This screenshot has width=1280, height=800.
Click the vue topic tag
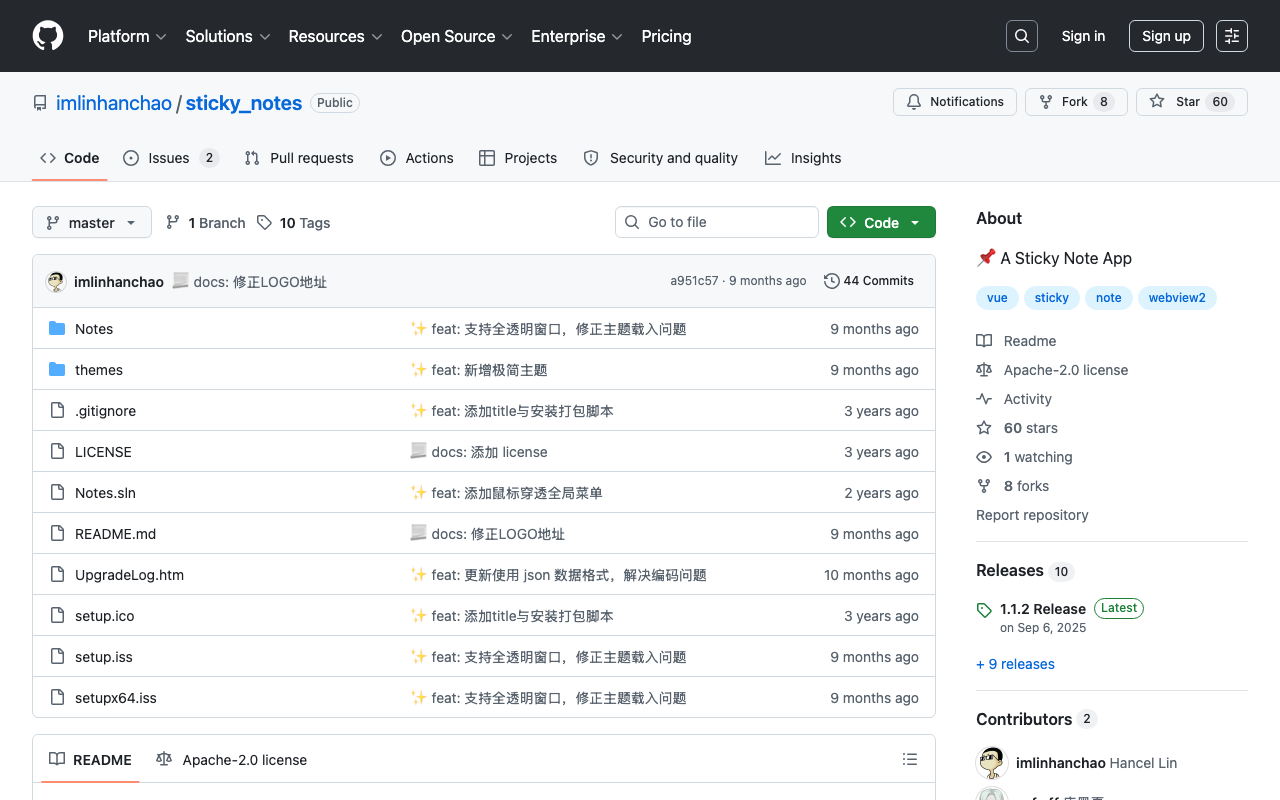pos(997,298)
